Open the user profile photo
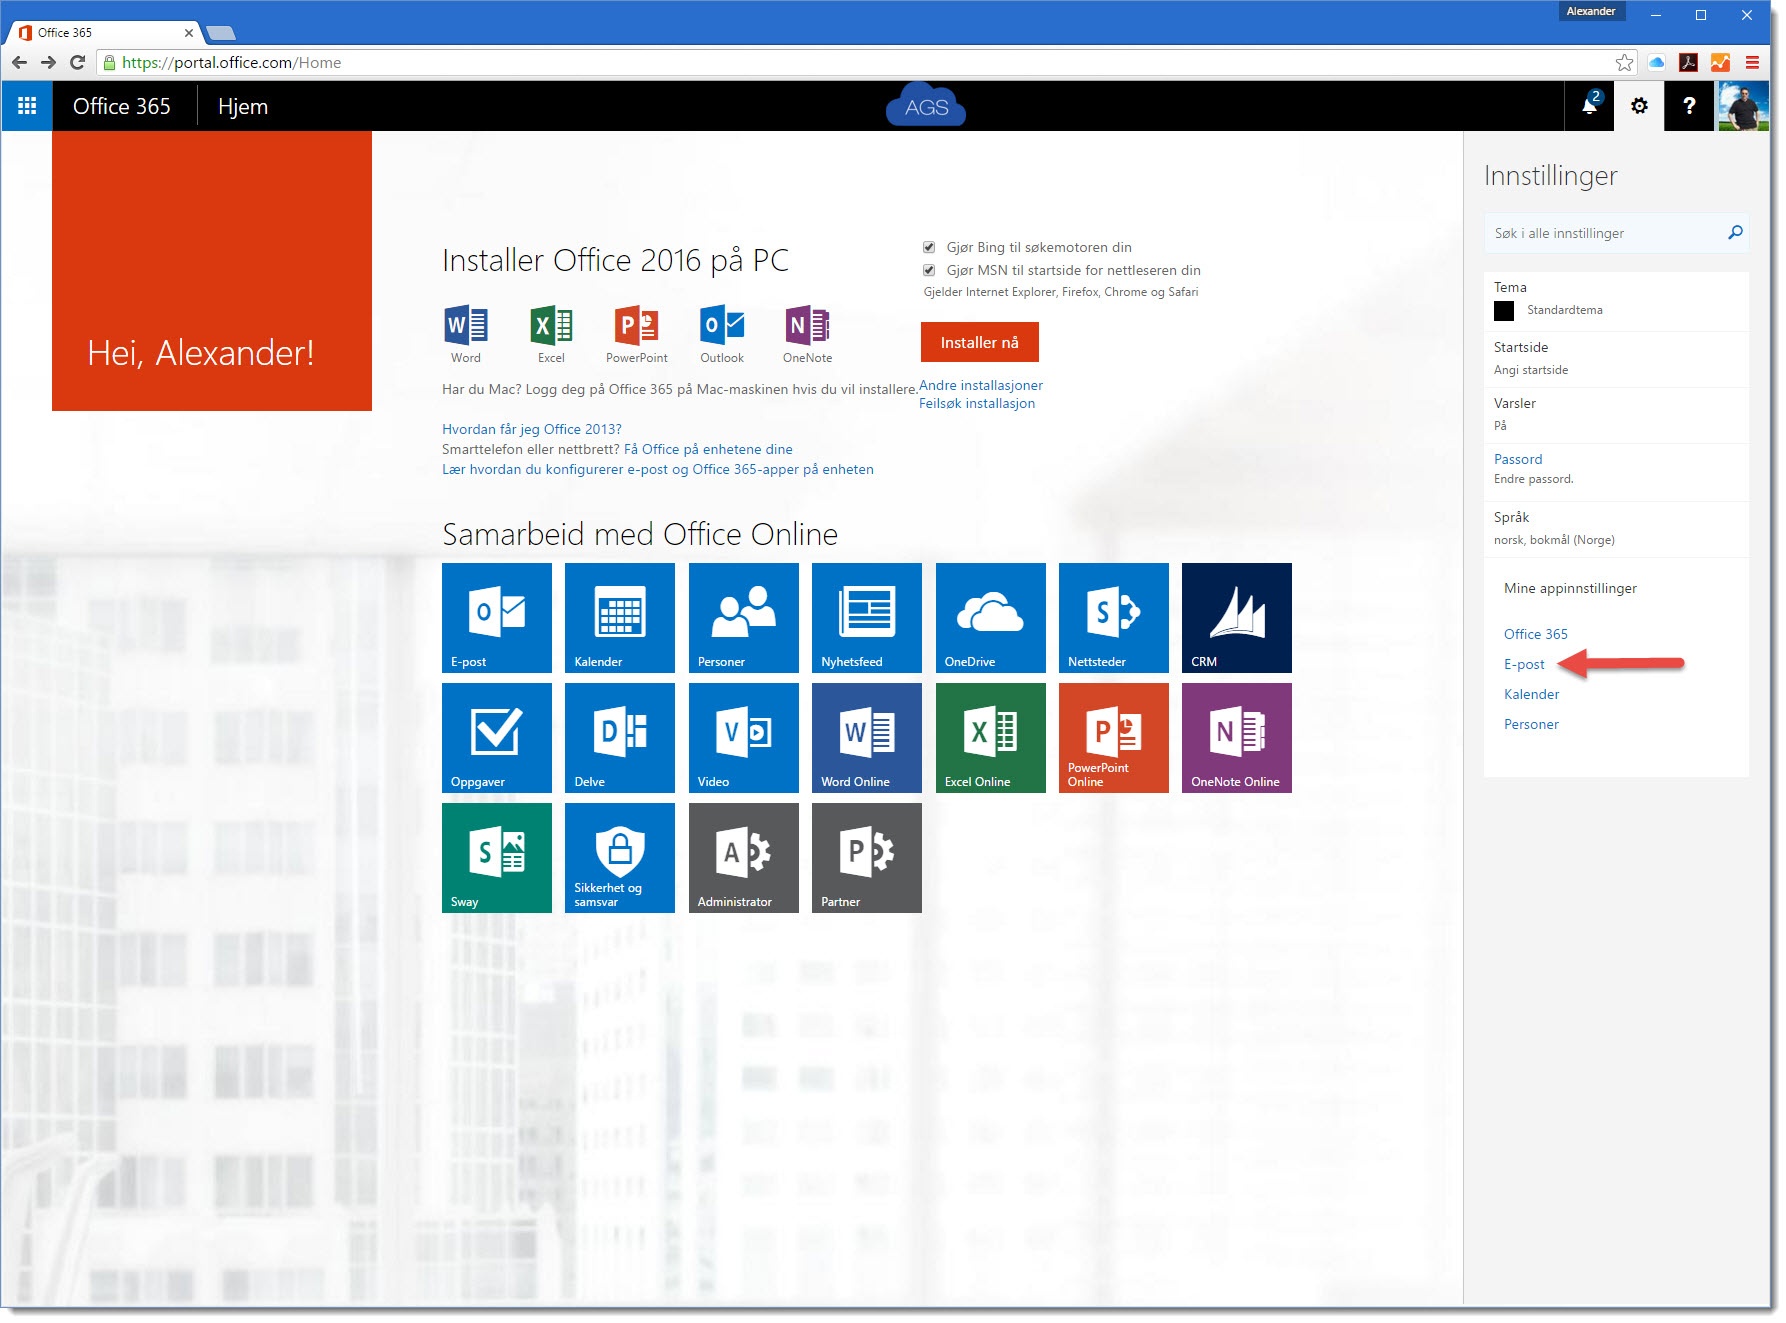 tap(1743, 106)
